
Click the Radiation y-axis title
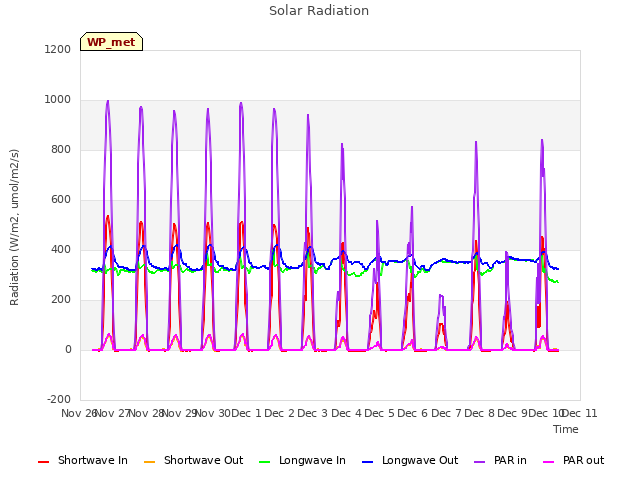click(x=14, y=227)
